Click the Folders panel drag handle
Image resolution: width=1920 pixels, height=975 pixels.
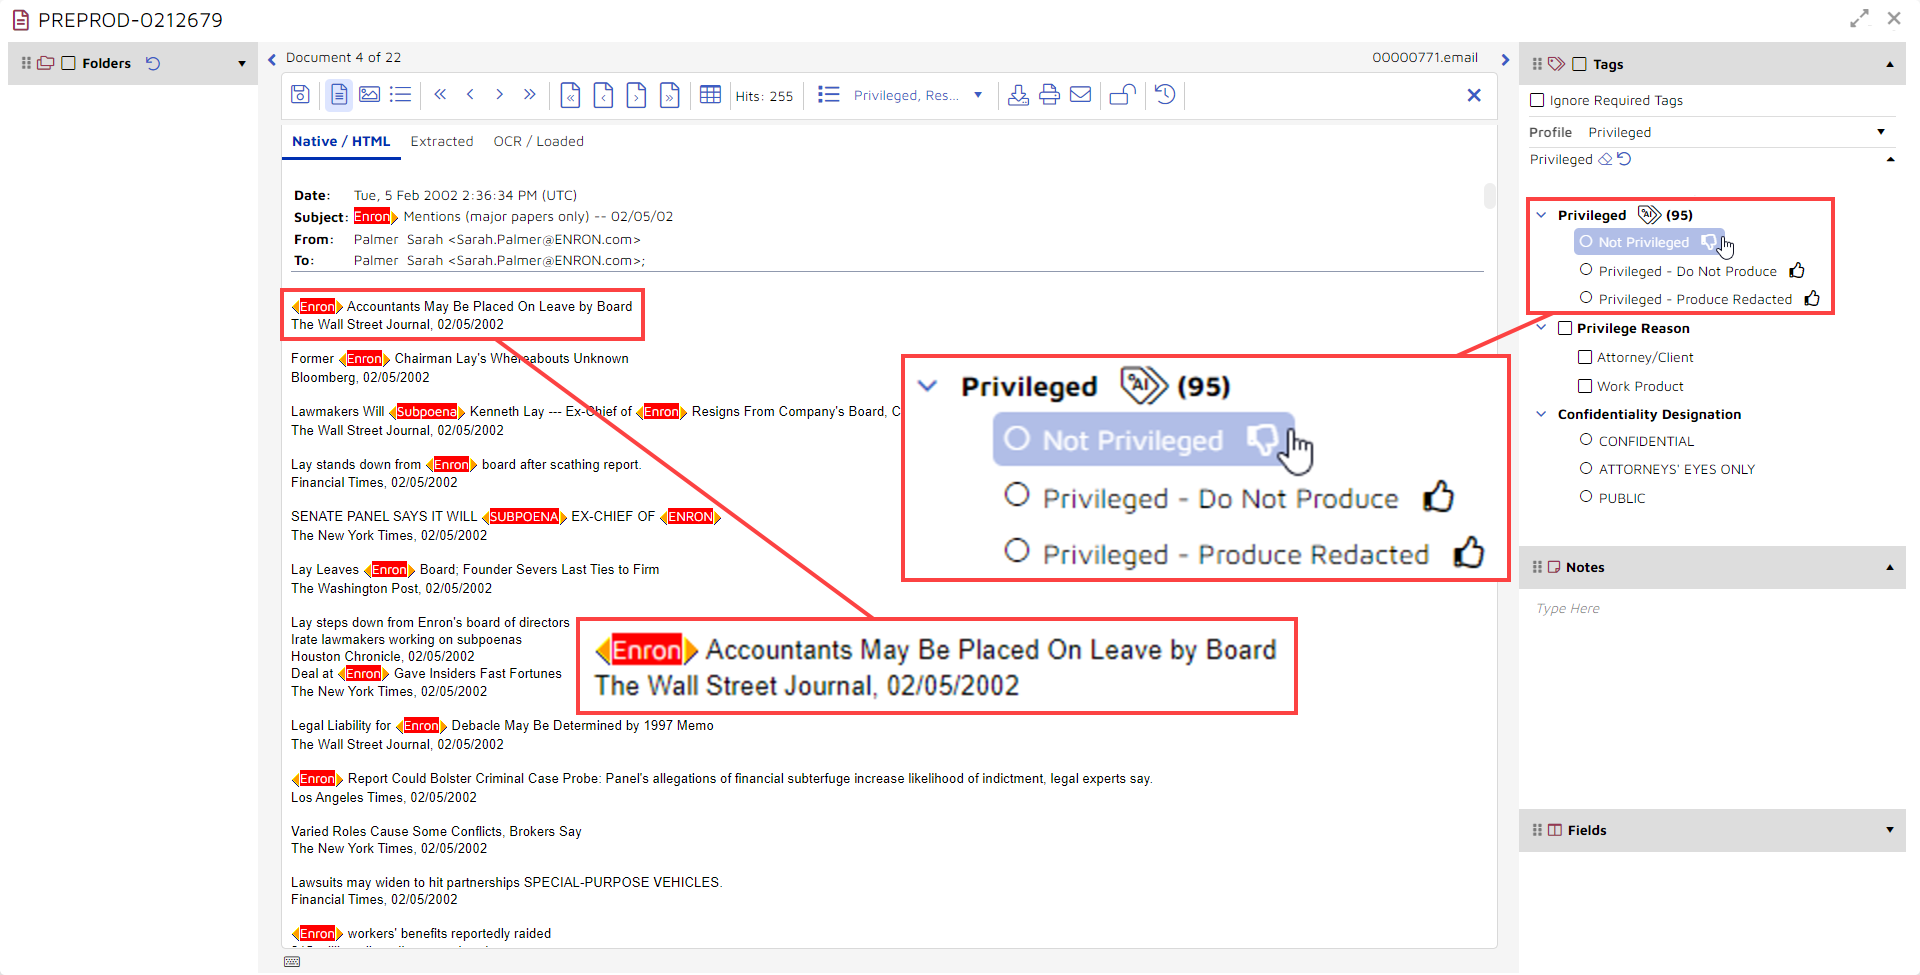[x=26, y=63]
